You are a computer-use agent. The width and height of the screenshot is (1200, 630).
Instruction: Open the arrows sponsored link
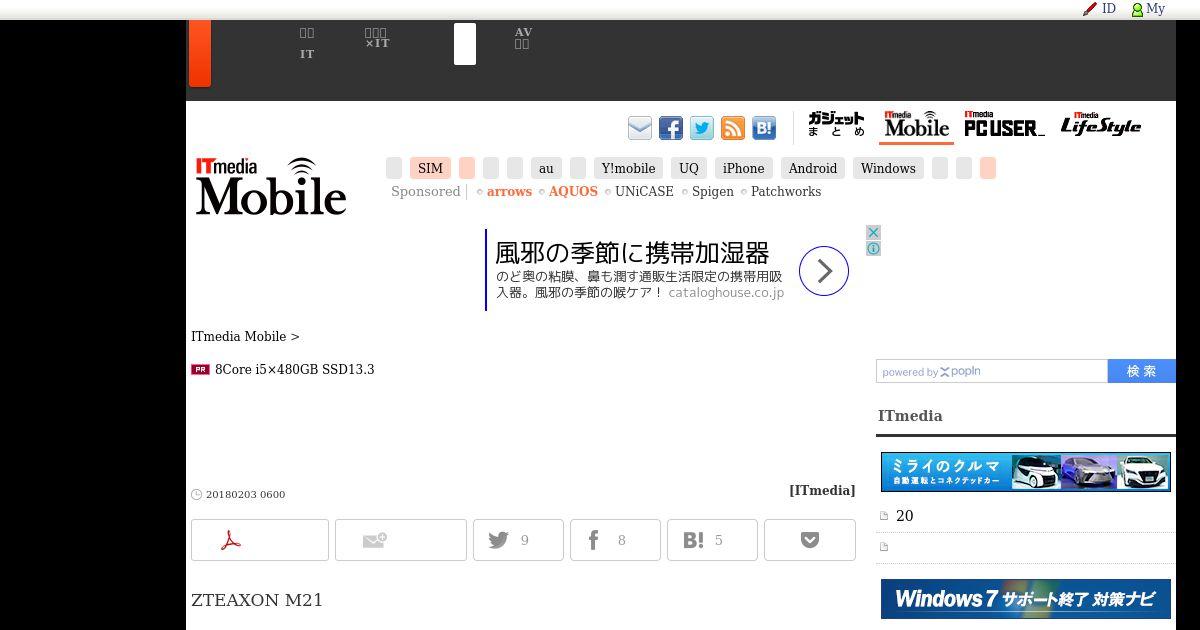(x=509, y=191)
